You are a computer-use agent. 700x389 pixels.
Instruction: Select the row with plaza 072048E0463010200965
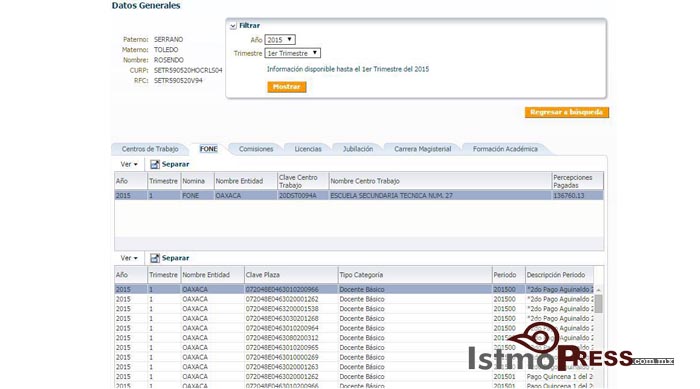[354, 348]
